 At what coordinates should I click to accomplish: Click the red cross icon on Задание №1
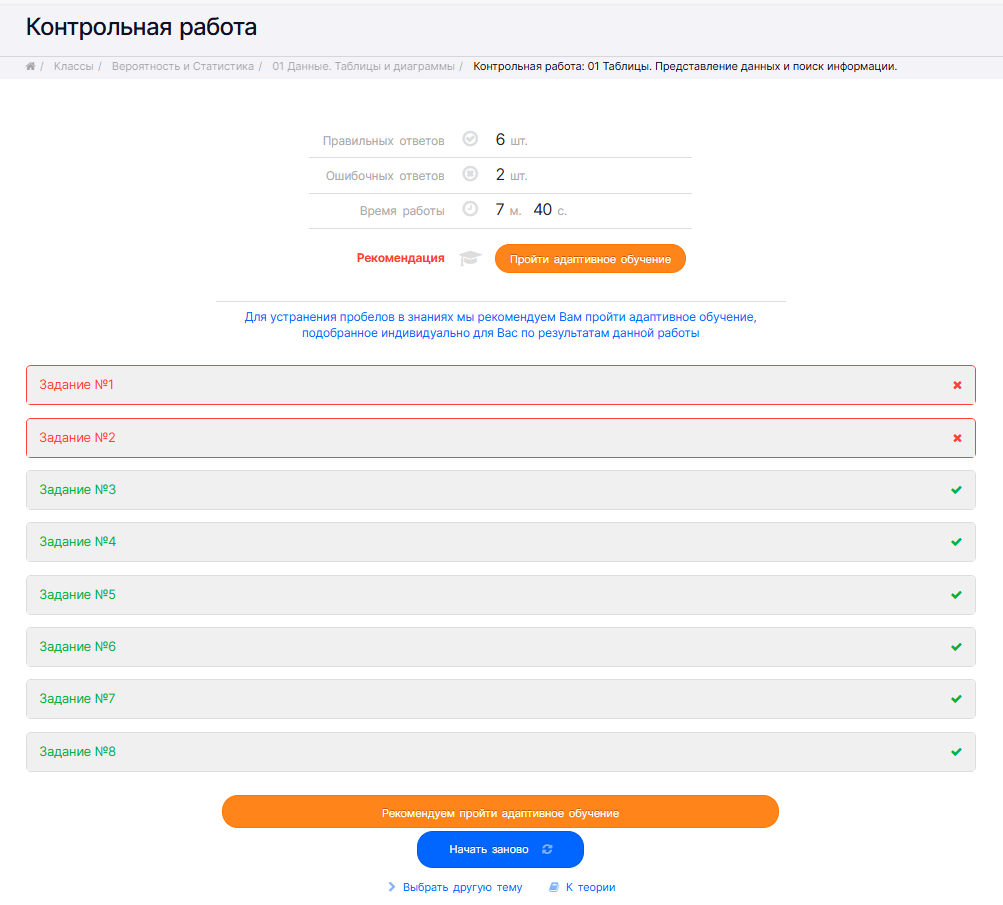point(957,385)
